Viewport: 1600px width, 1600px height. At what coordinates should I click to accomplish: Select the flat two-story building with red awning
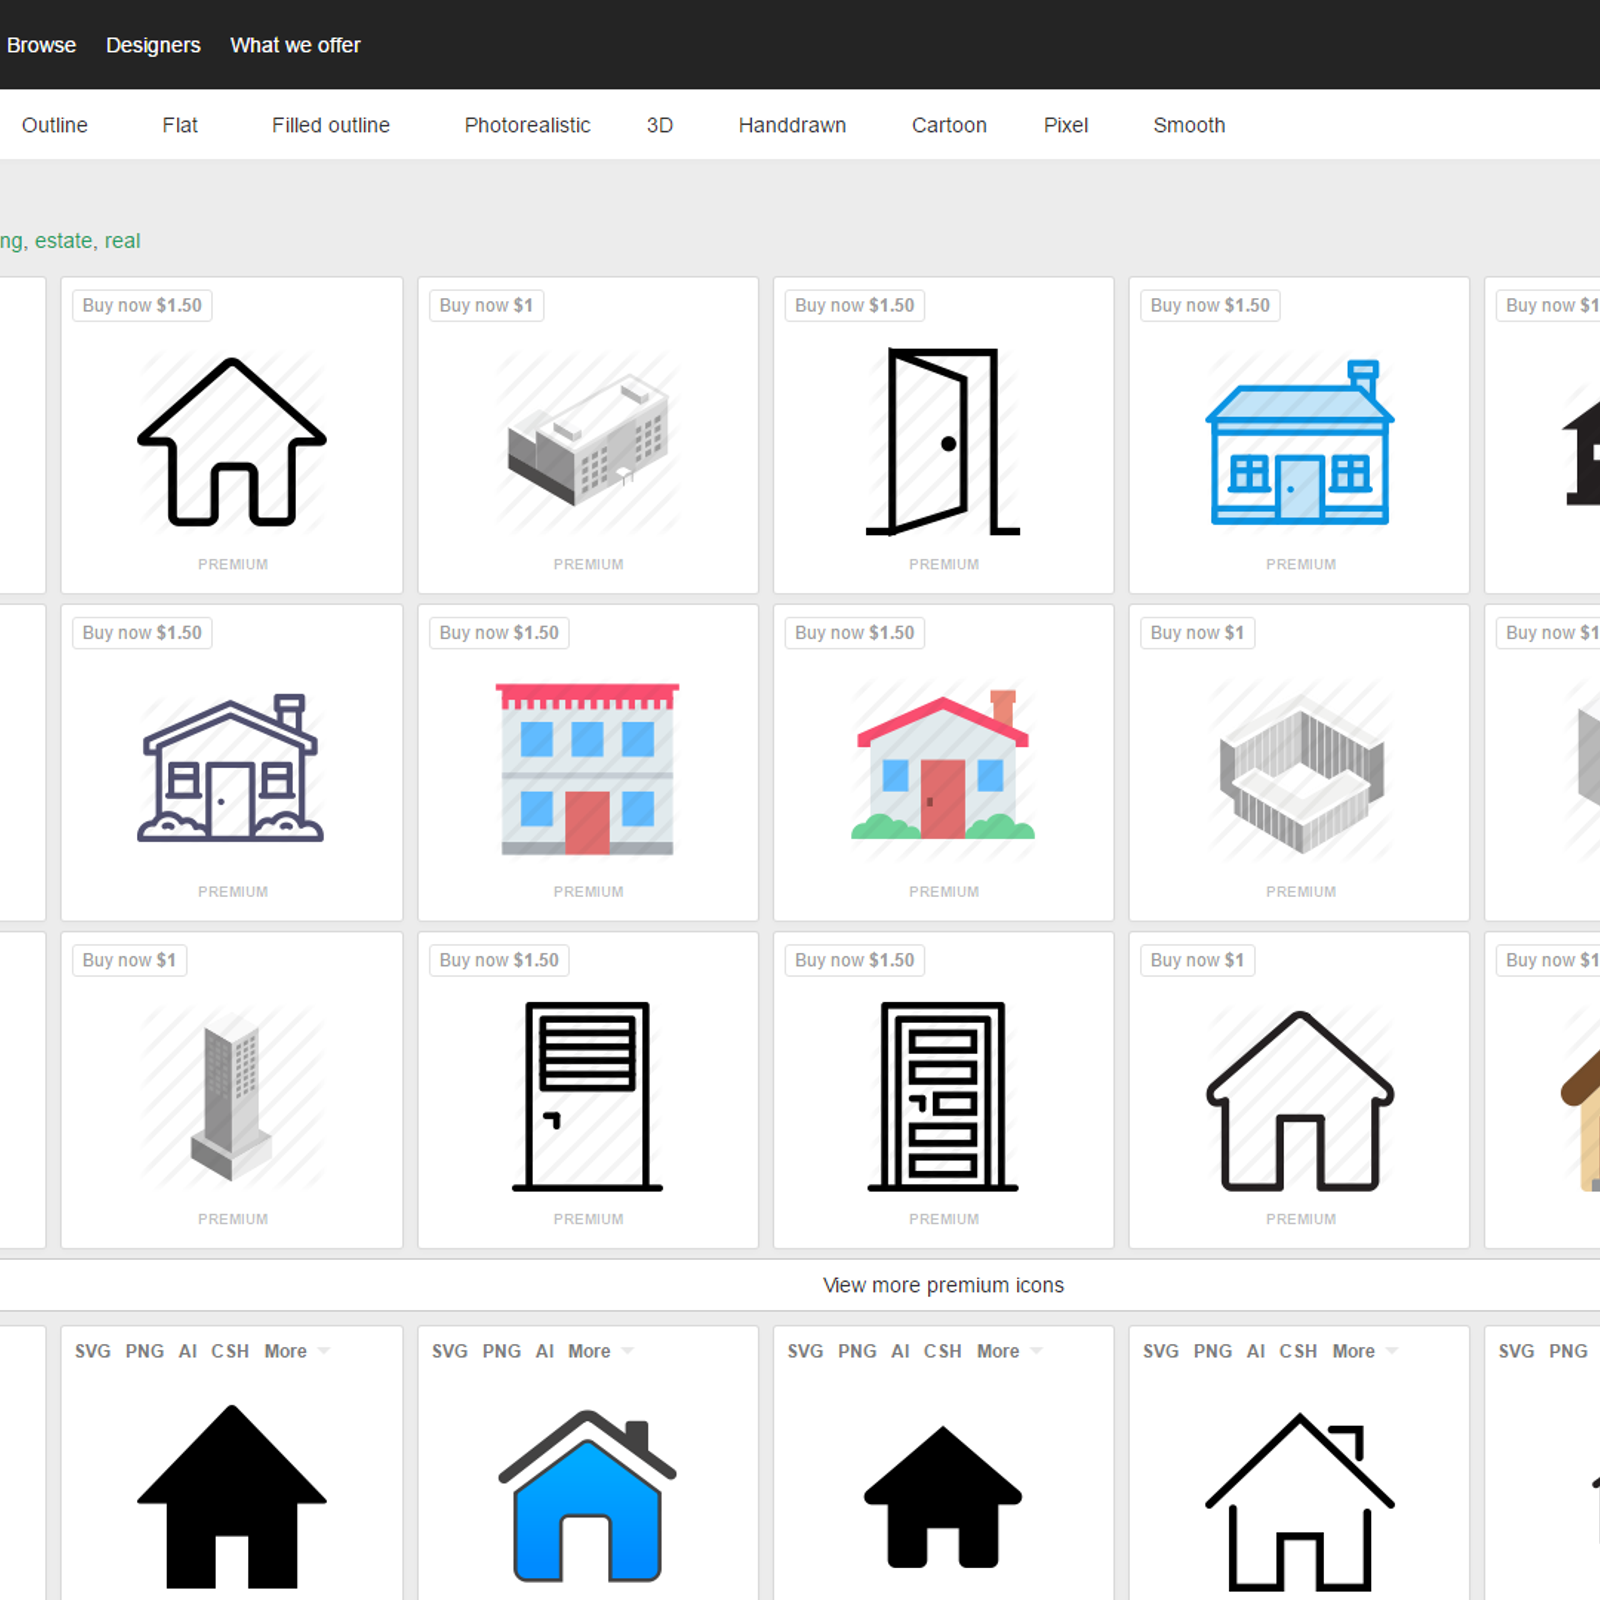pyautogui.click(x=588, y=768)
